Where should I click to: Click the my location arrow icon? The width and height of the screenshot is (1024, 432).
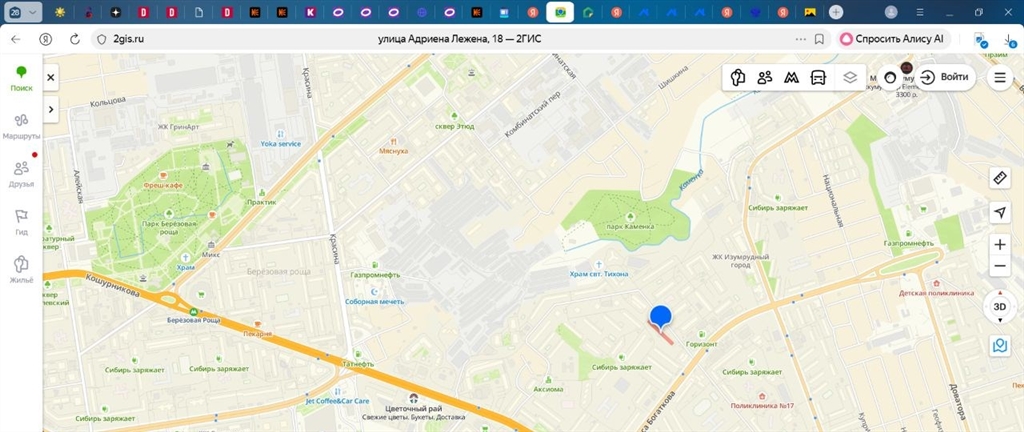pos(999,212)
